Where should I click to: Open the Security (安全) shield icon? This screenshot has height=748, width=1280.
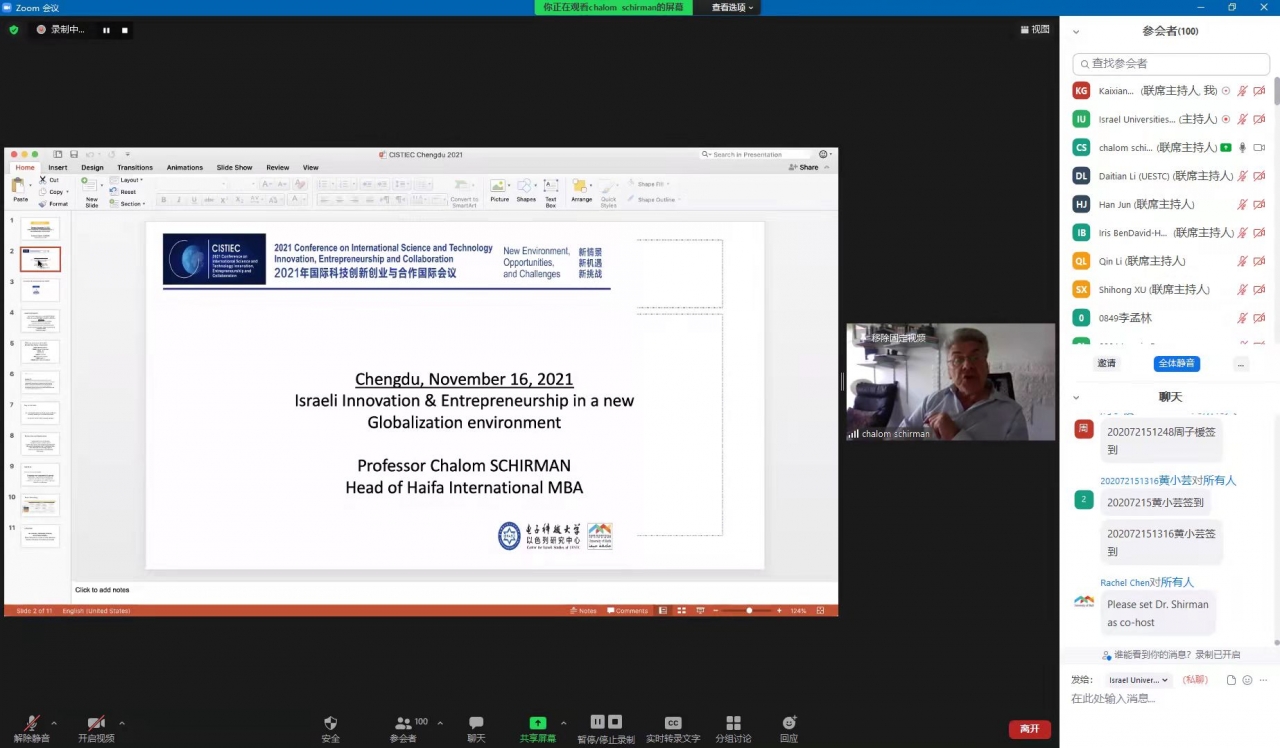pos(330,723)
